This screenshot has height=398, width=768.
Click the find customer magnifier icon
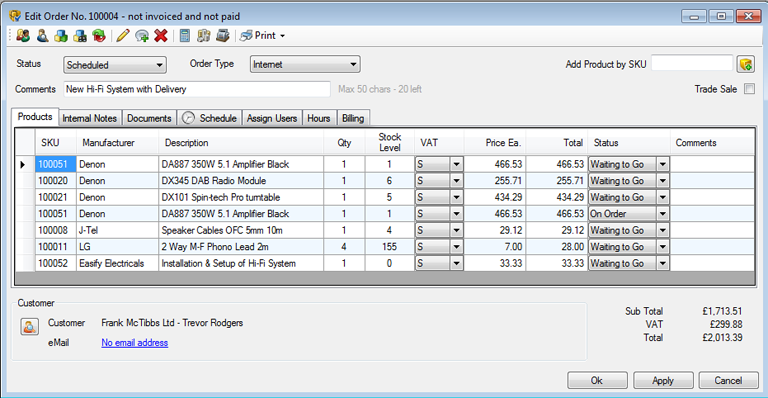[42, 36]
